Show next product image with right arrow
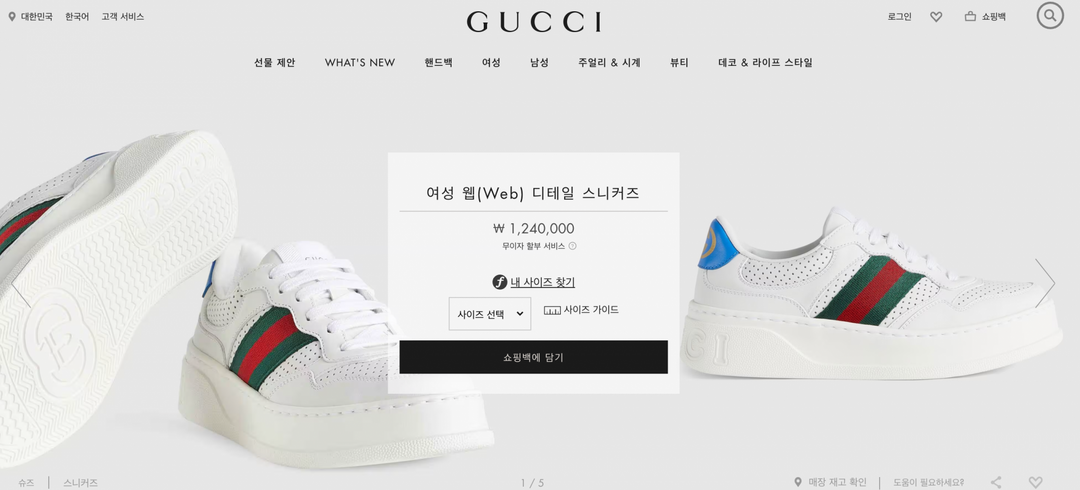The image size is (1080, 490). click(x=1045, y=283)
